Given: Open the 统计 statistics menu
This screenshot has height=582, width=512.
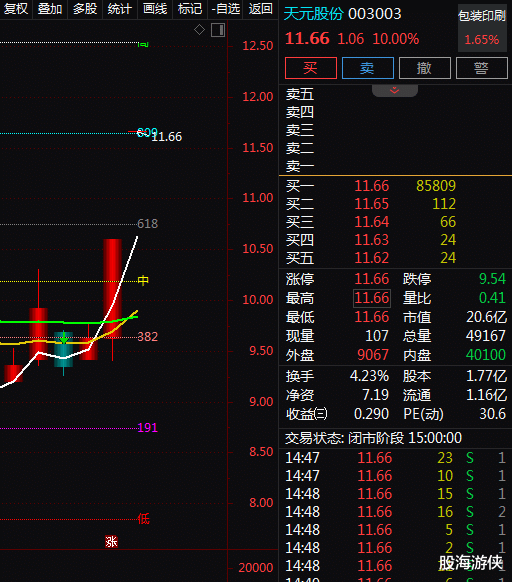Looking at the screenshot, I should tap(120, 9).
